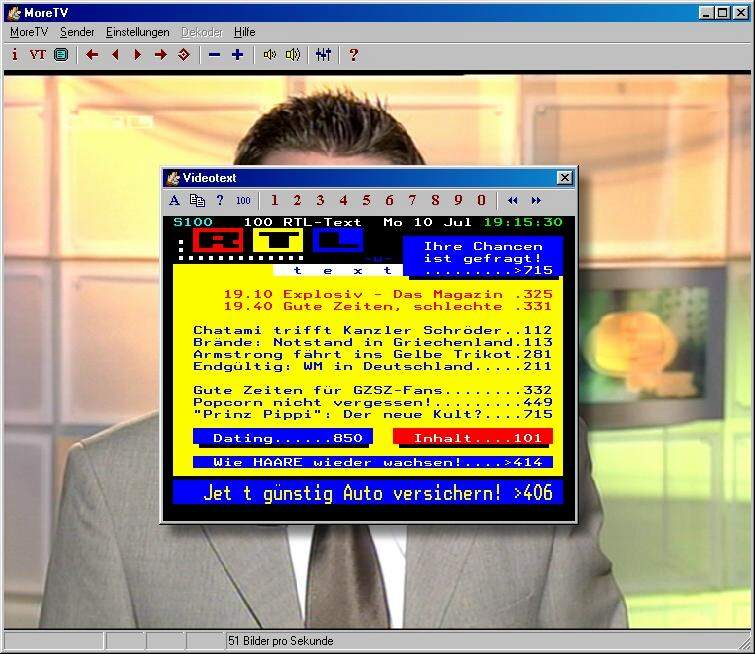Image resolution: width=755 pixels, height=654 pixels.
Task: Click the red info 'i' toolbar icon
Action: pos(15,55)
